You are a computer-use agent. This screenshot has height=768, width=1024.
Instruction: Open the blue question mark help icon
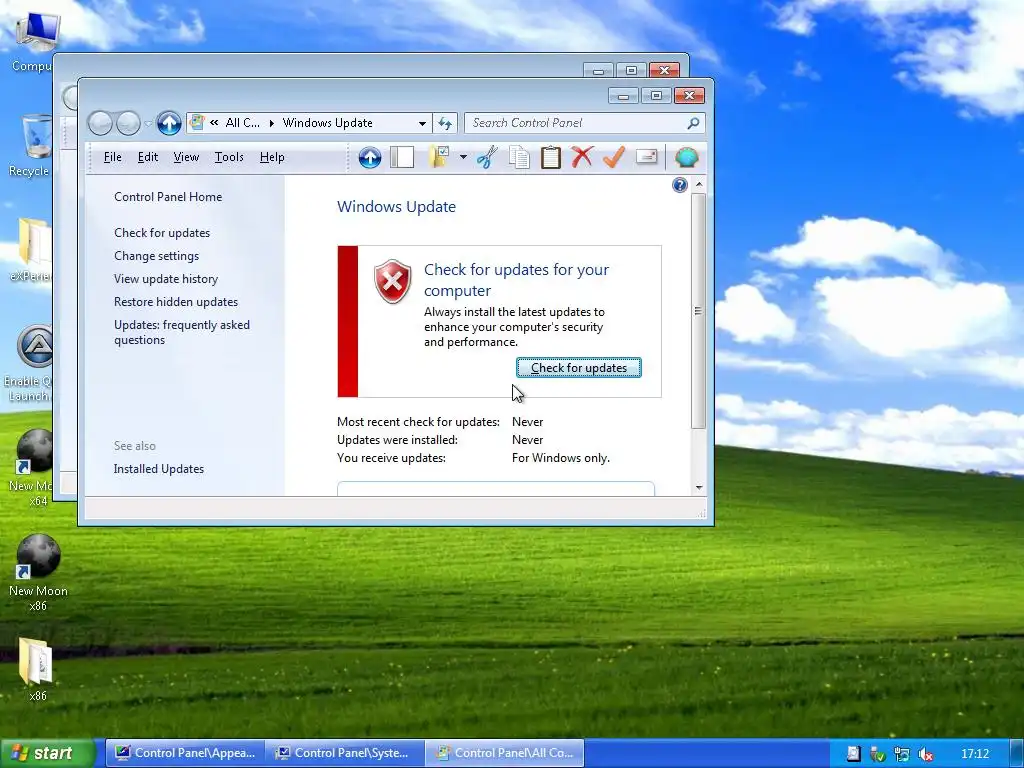tap(680, 185)
